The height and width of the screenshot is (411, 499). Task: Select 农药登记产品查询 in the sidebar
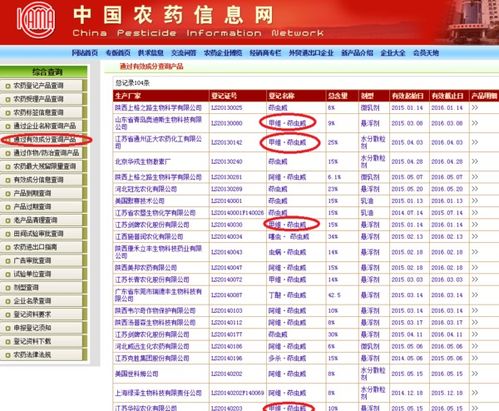tap(38, 86)
